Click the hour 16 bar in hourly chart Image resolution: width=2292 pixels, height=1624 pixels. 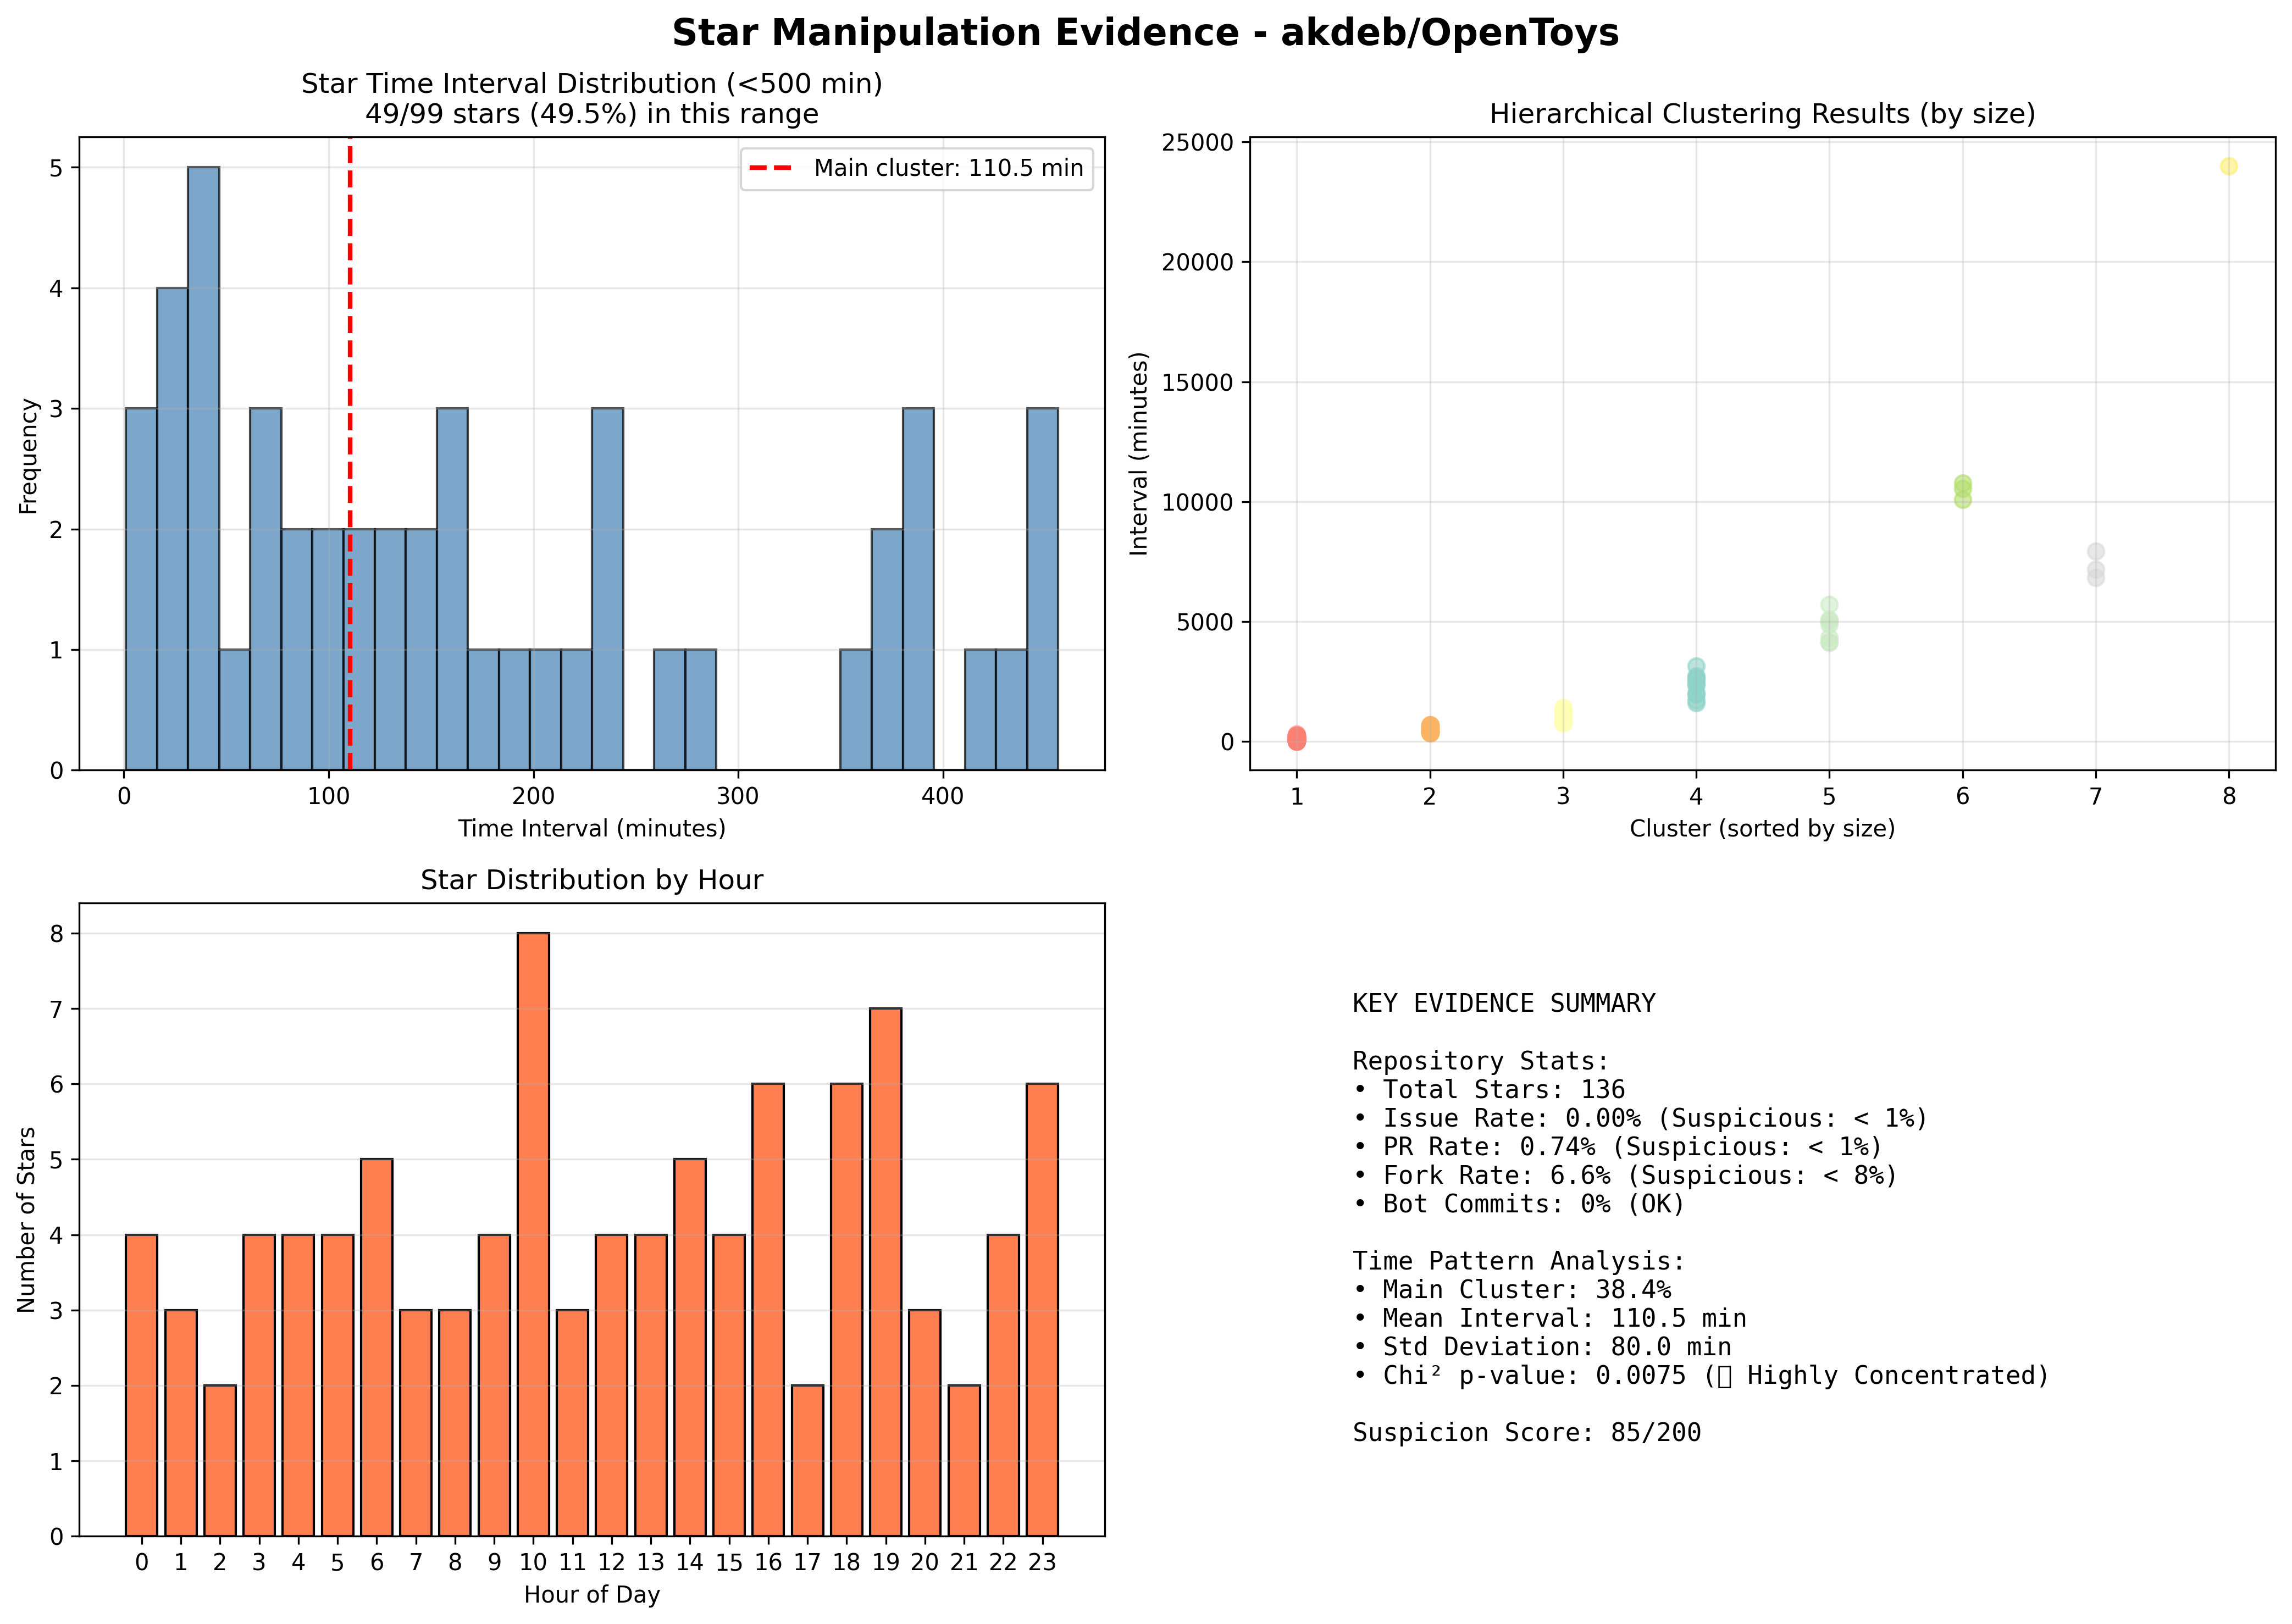pos(768,1310)
